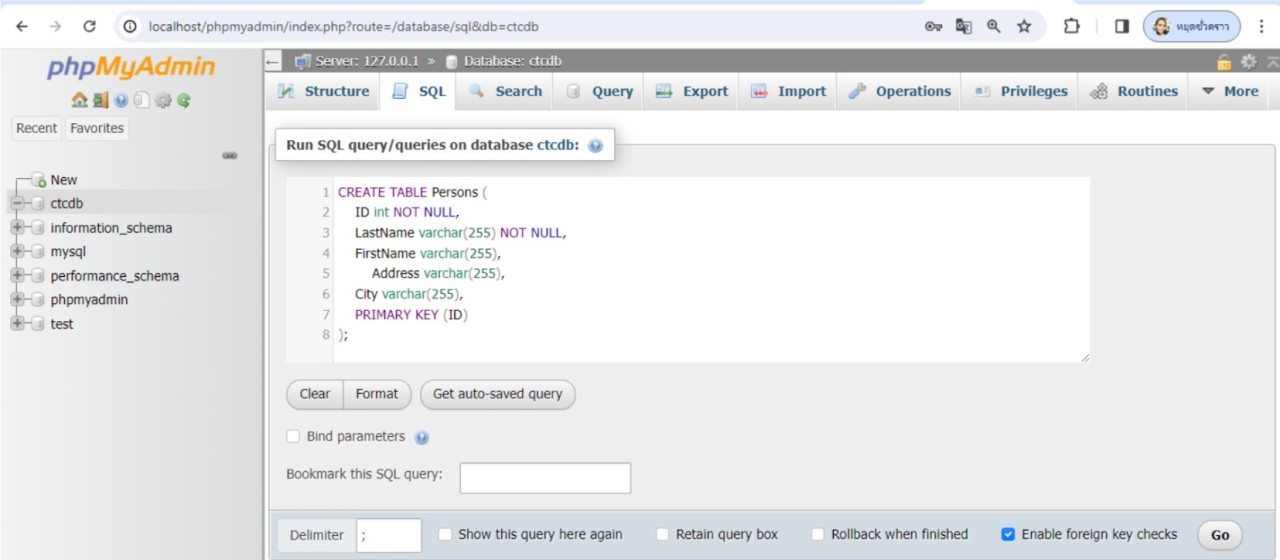Click the phpMyAdmin Home icon

[79, 100]
